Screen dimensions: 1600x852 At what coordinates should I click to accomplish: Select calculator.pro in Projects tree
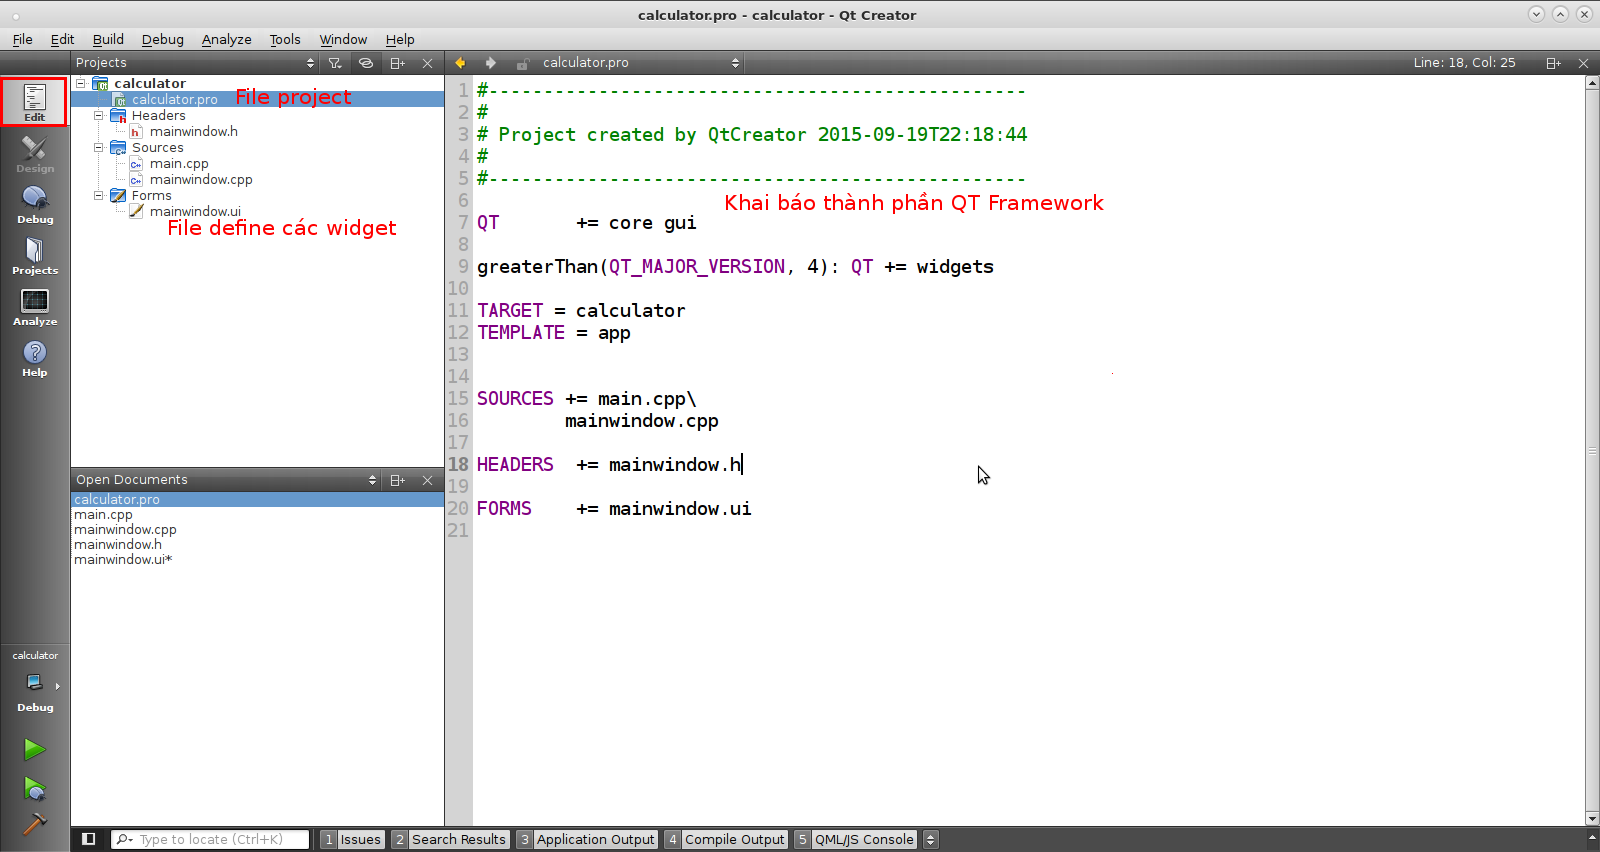point(175,99)
